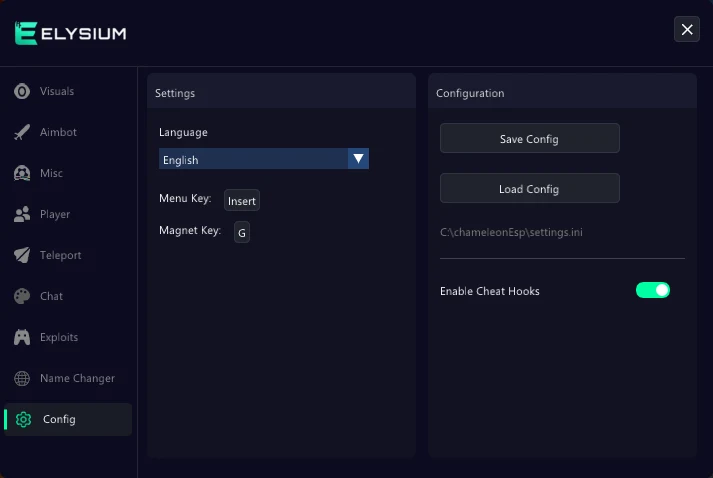The image size is (713, 478).
Task: Click the Config gear icon
Action: 23,419
